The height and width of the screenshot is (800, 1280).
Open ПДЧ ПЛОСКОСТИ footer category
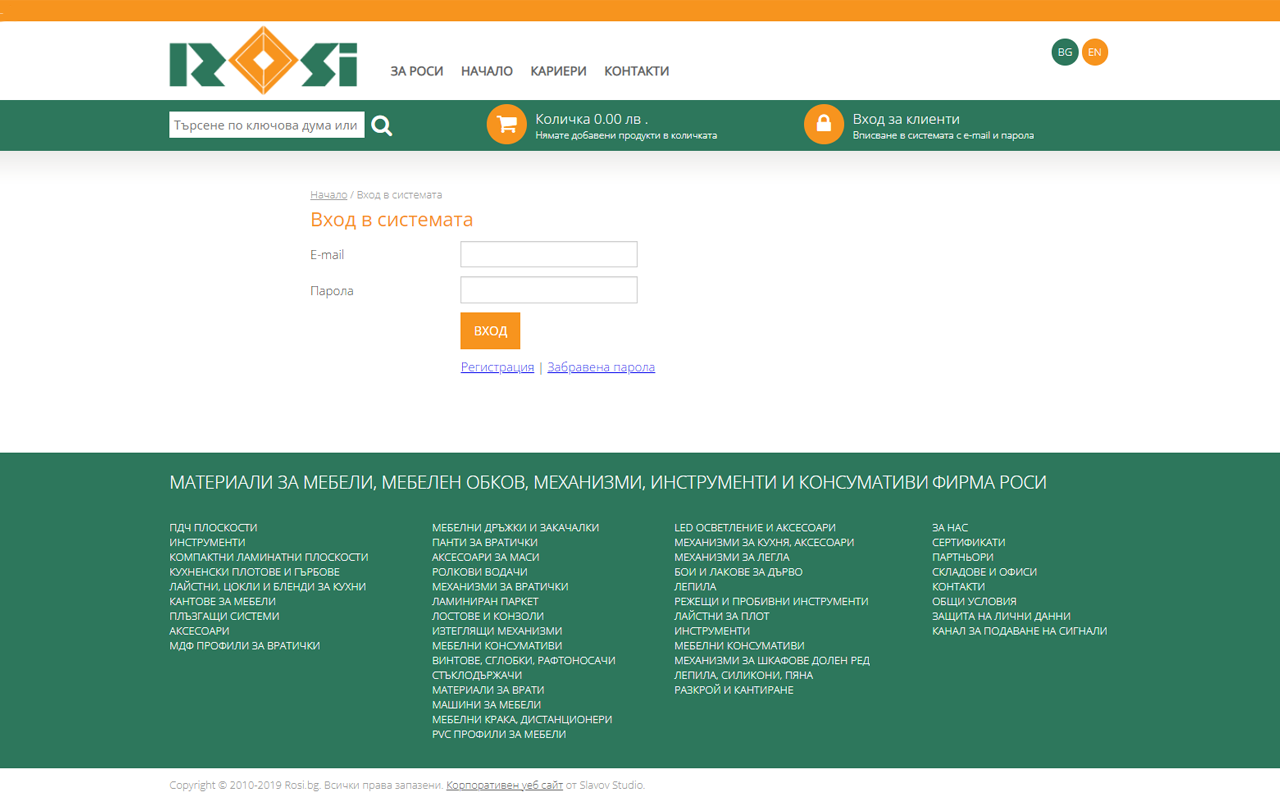213,527
